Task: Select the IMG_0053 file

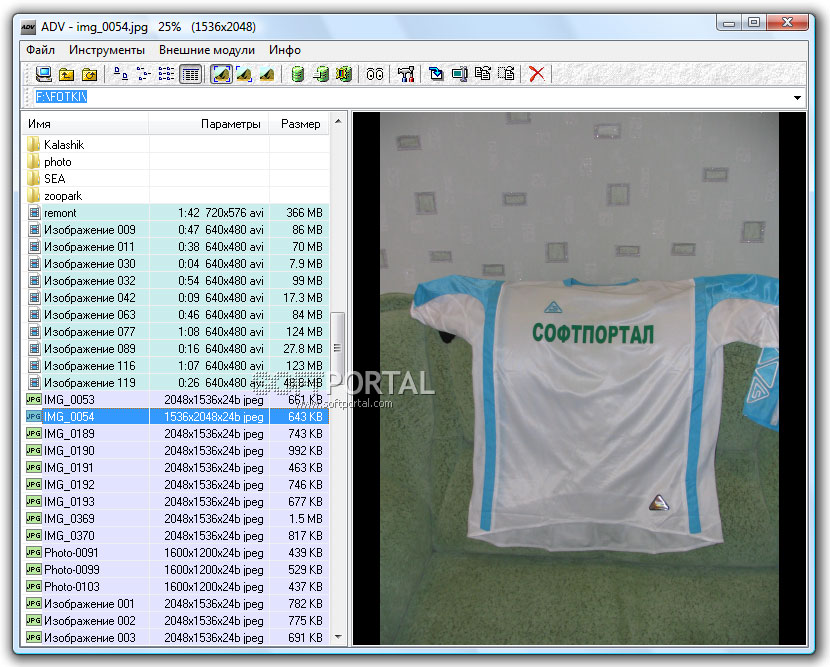Action: [x=176, y=400]
